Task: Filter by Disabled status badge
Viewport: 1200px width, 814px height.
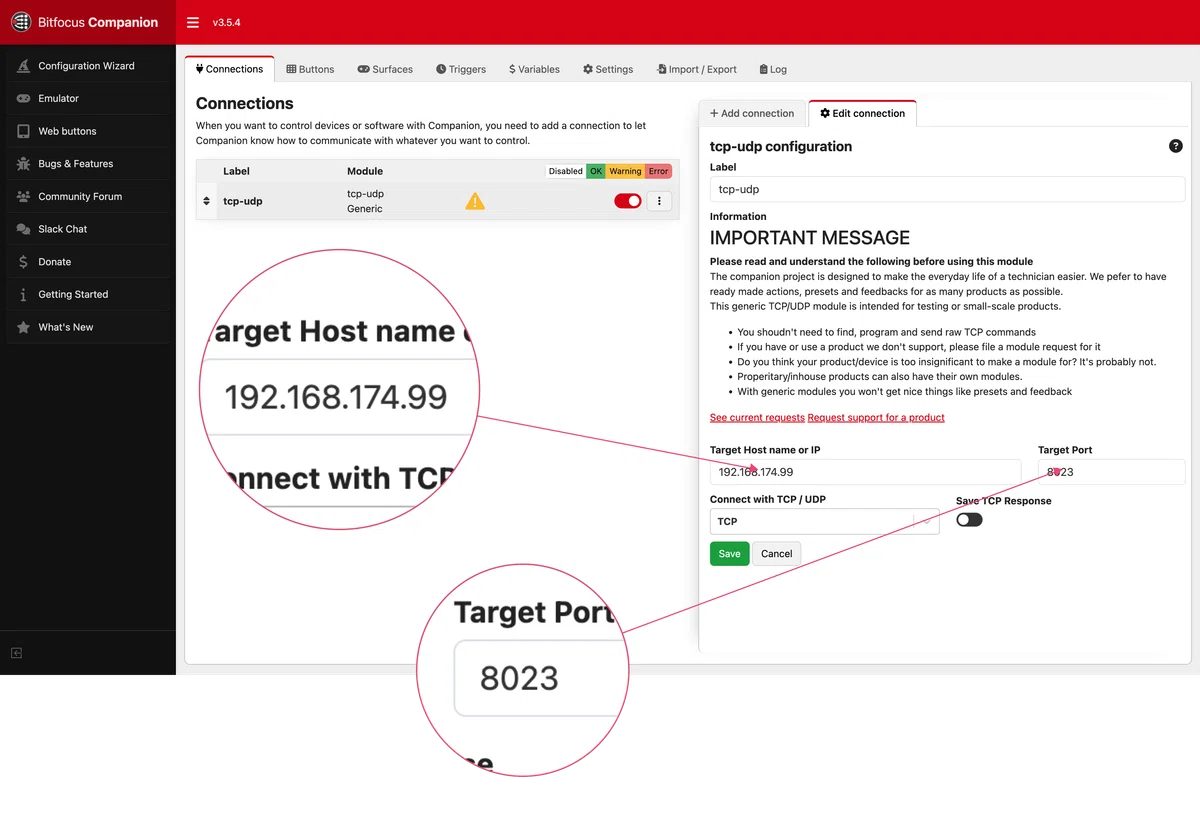Action: (x=565, y=171)
